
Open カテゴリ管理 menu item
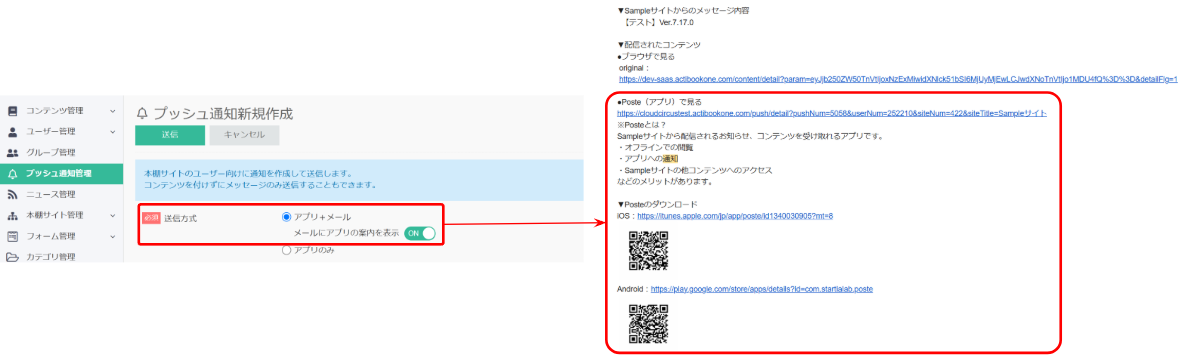pos(62,257)
